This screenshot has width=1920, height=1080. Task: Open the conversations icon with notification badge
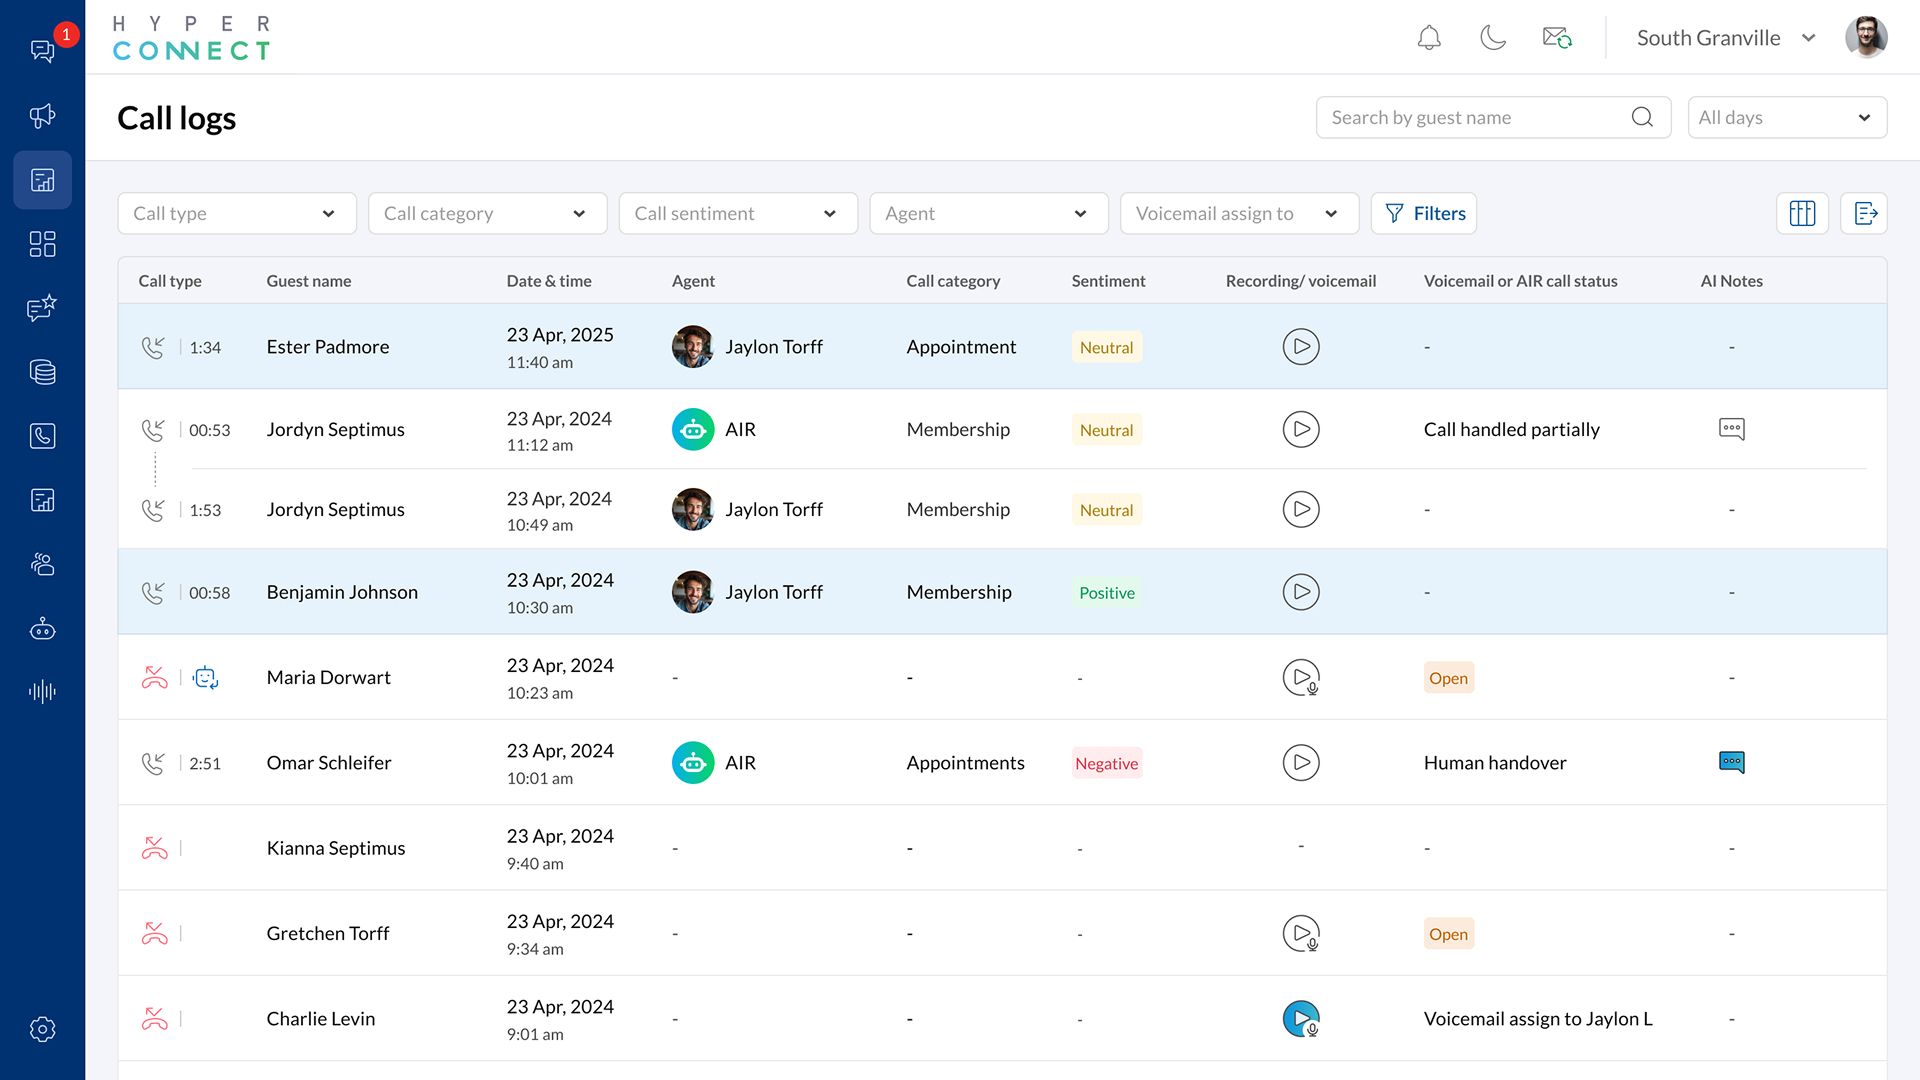click(x=42, y=51)
